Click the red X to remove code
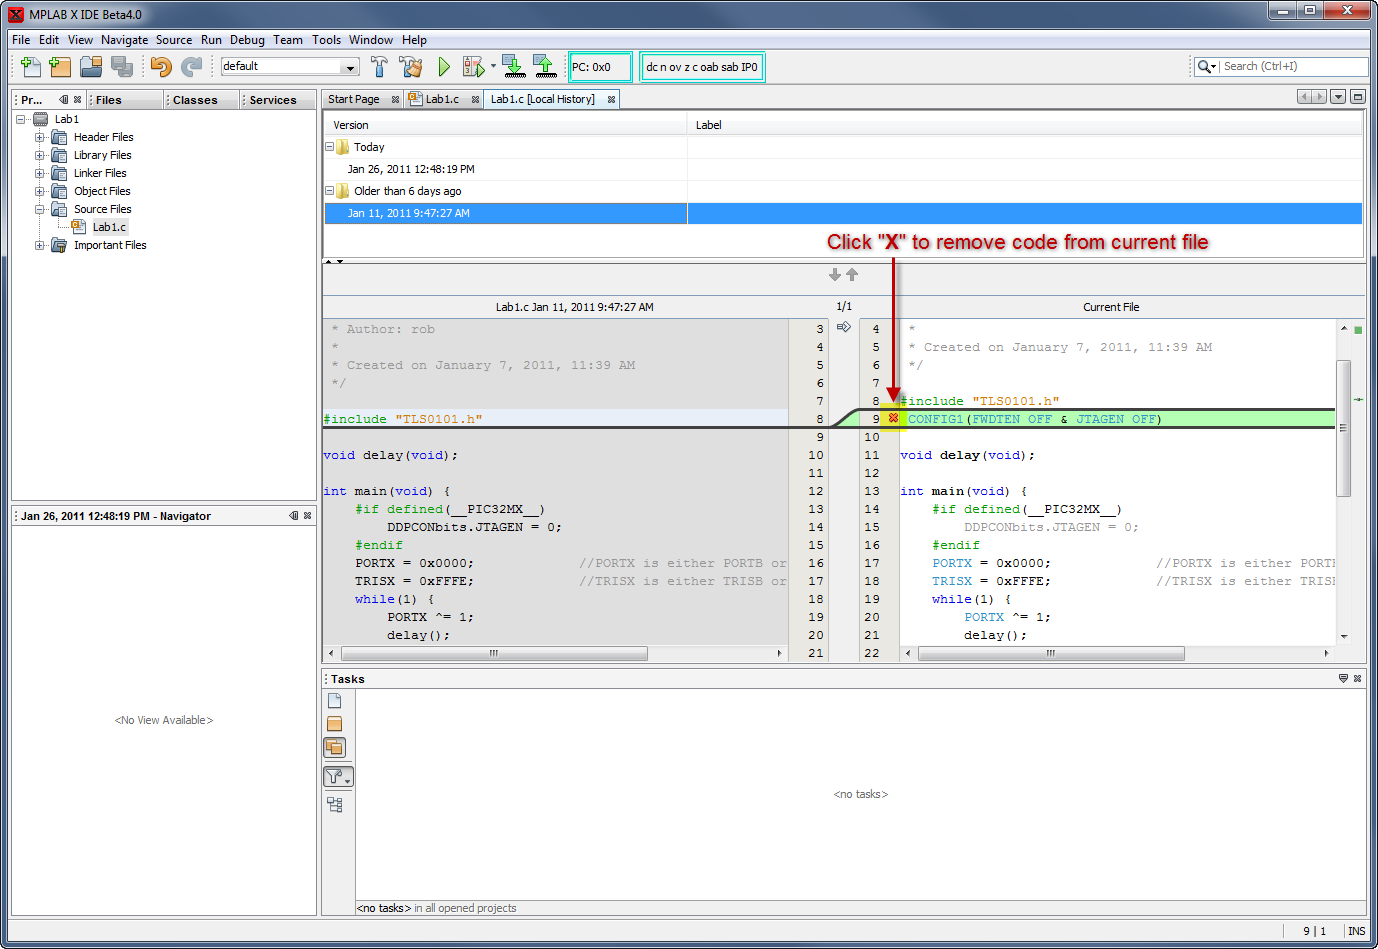The image size is (1378, 949). pos(893,418)
